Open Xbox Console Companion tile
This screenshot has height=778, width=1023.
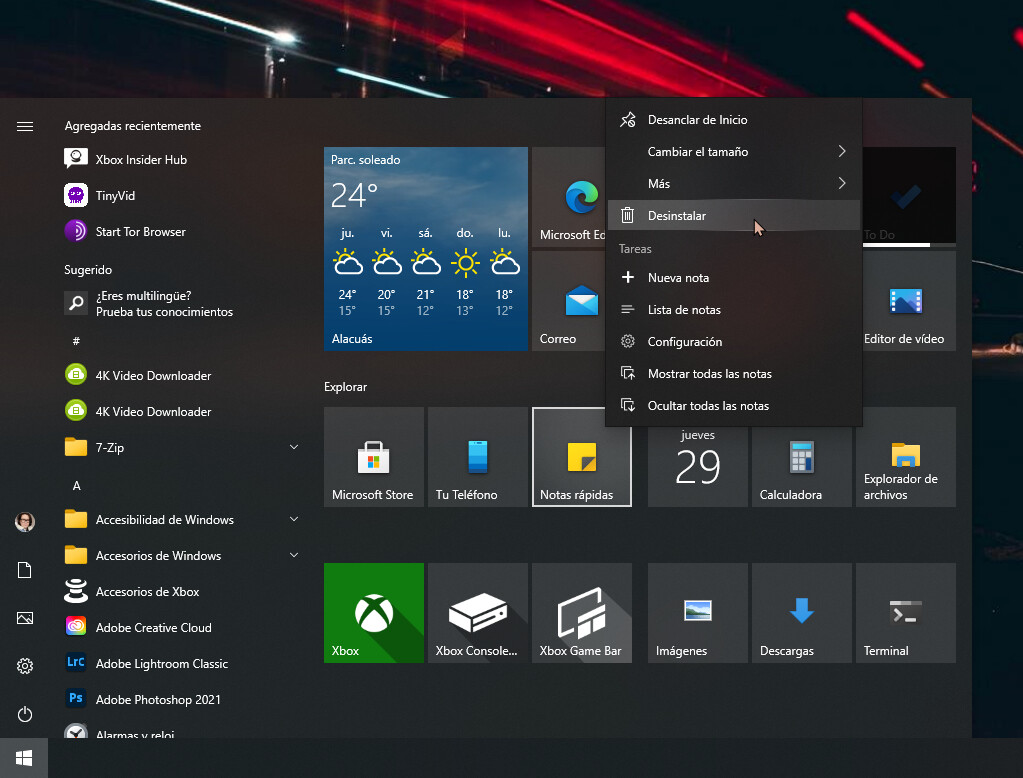pos(478,613)
